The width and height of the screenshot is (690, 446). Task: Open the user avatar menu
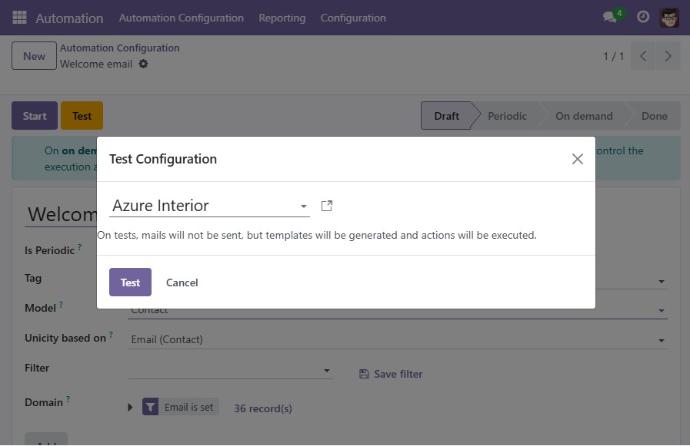[669, 18]
